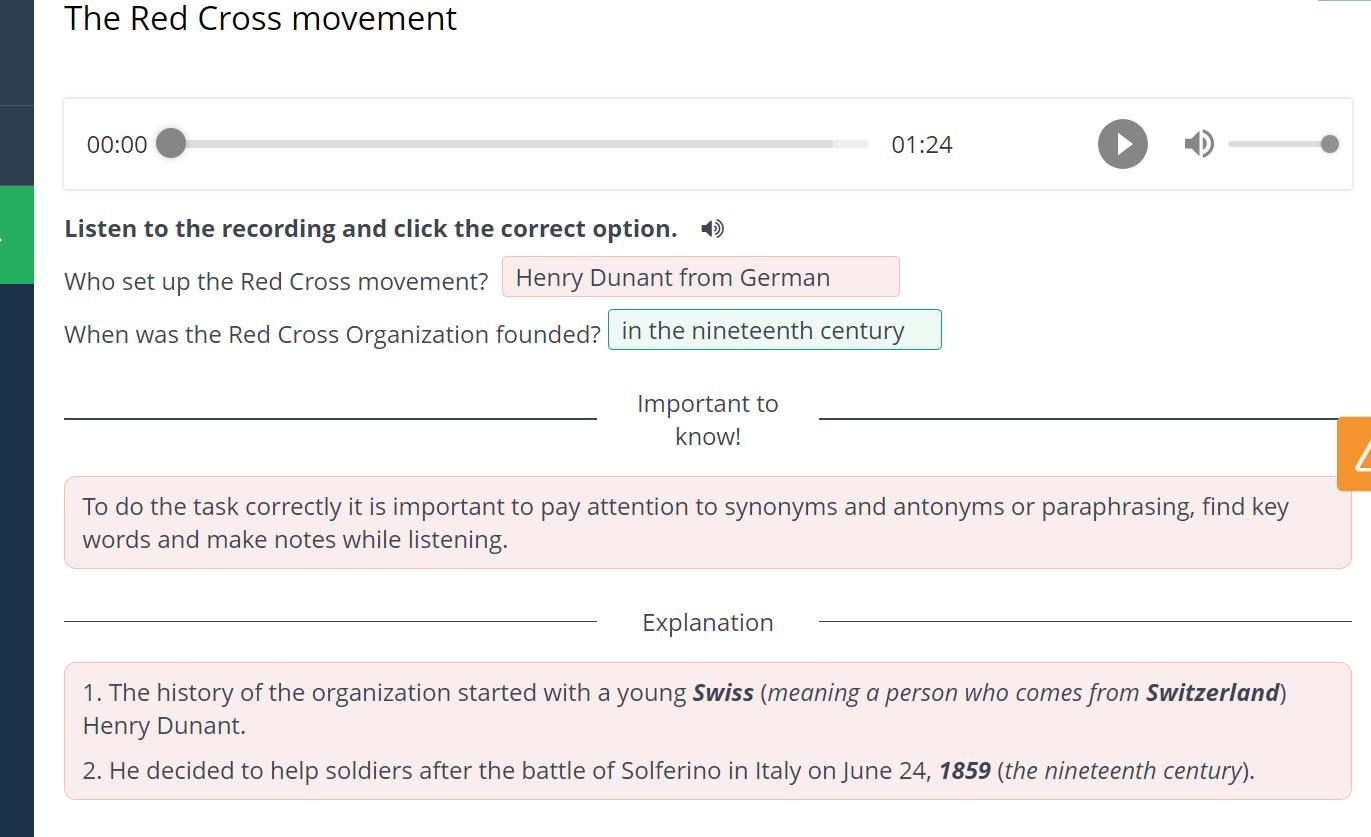Click the middle of the audio progress track
1371x837 pixels.
520,144
